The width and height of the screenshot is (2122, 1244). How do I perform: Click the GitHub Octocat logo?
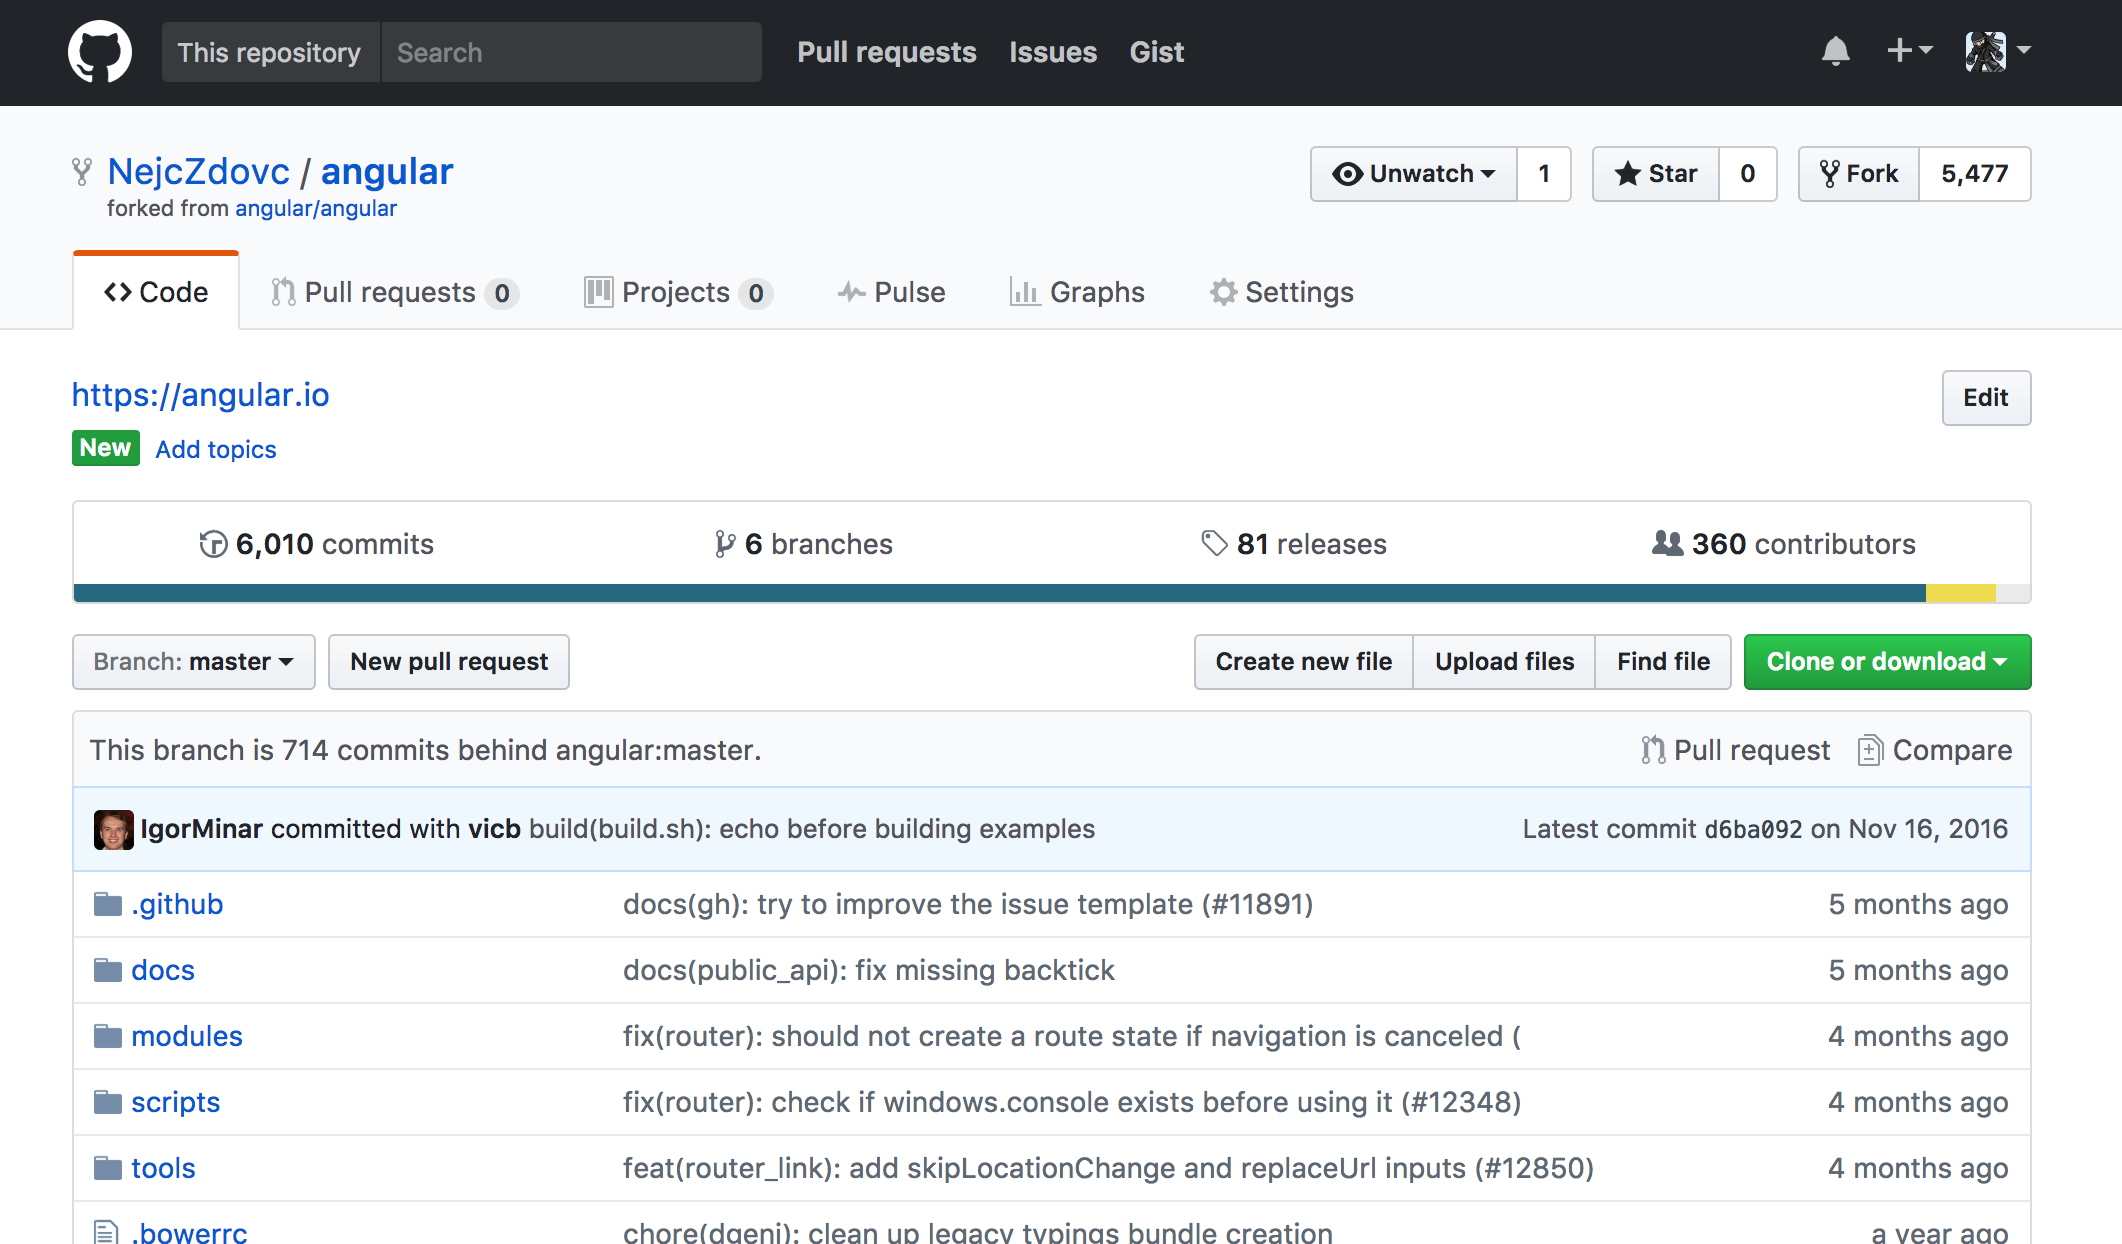click(x=100, y=52)
